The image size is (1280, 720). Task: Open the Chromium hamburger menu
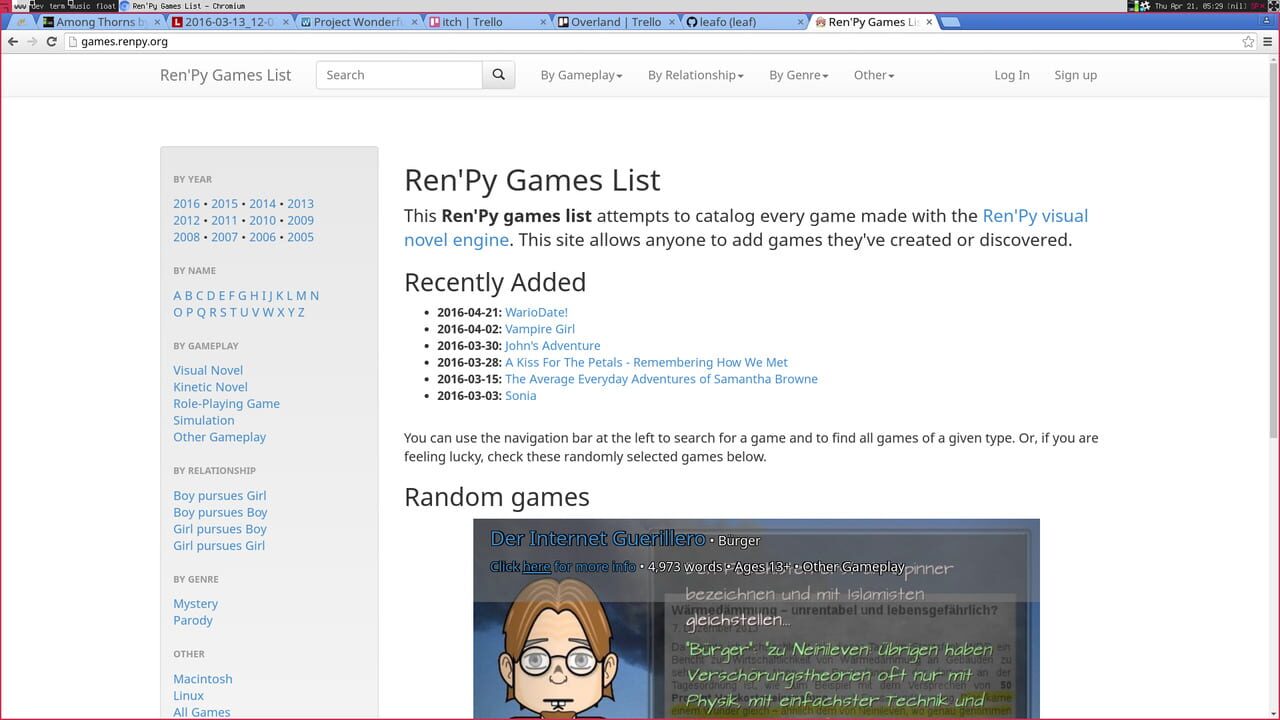[1267, 42]
